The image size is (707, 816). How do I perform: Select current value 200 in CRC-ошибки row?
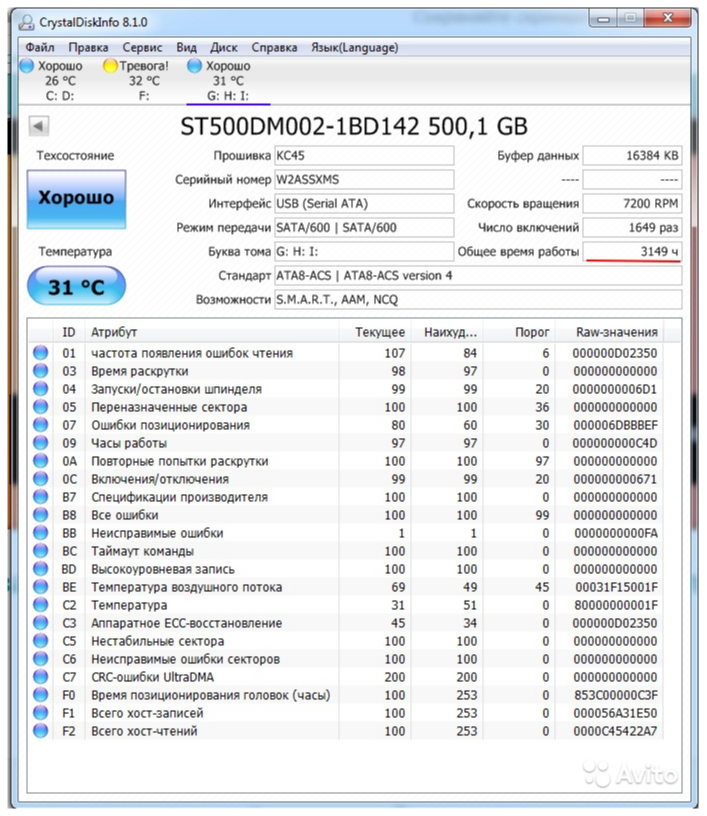[x=394, y=677]
